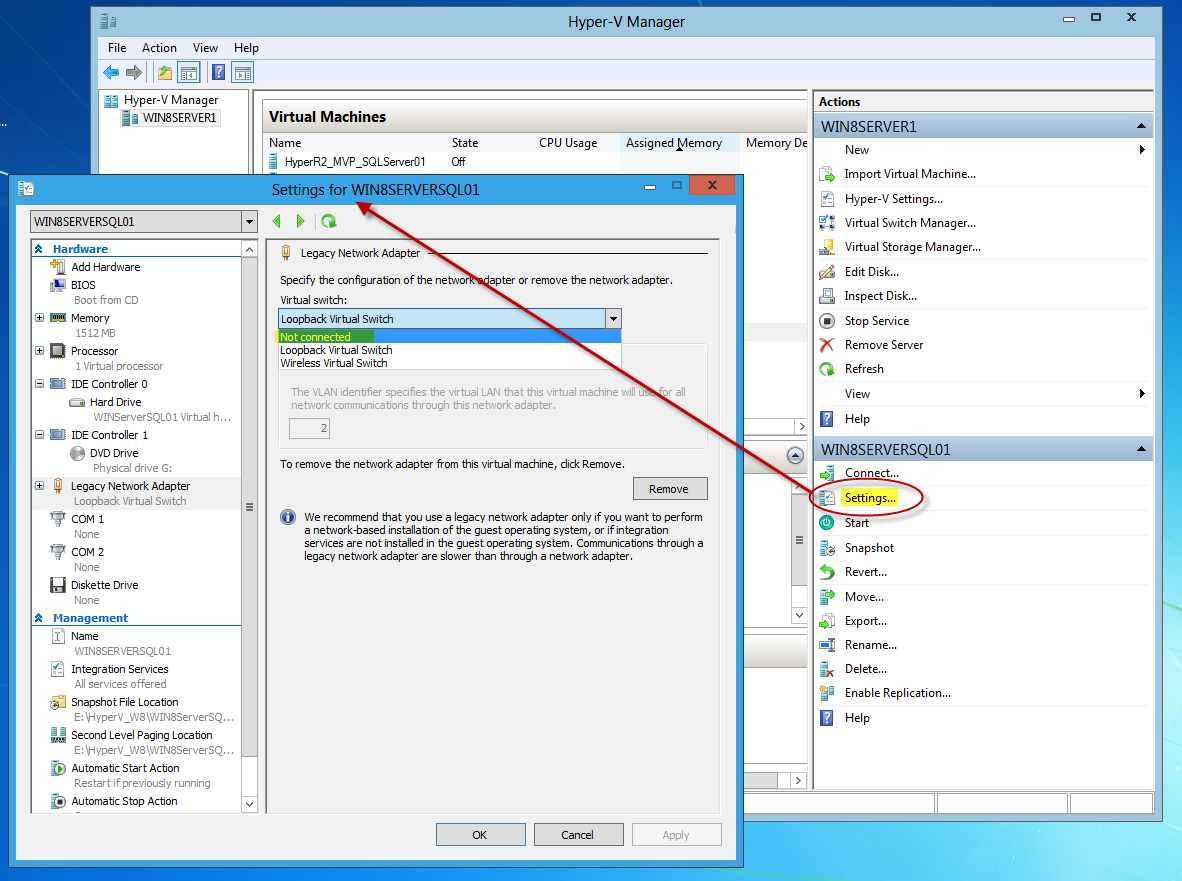Click the Connect icon in Actions pane
The width and height of the screenshot is (1182, 881).
[827, 473]
